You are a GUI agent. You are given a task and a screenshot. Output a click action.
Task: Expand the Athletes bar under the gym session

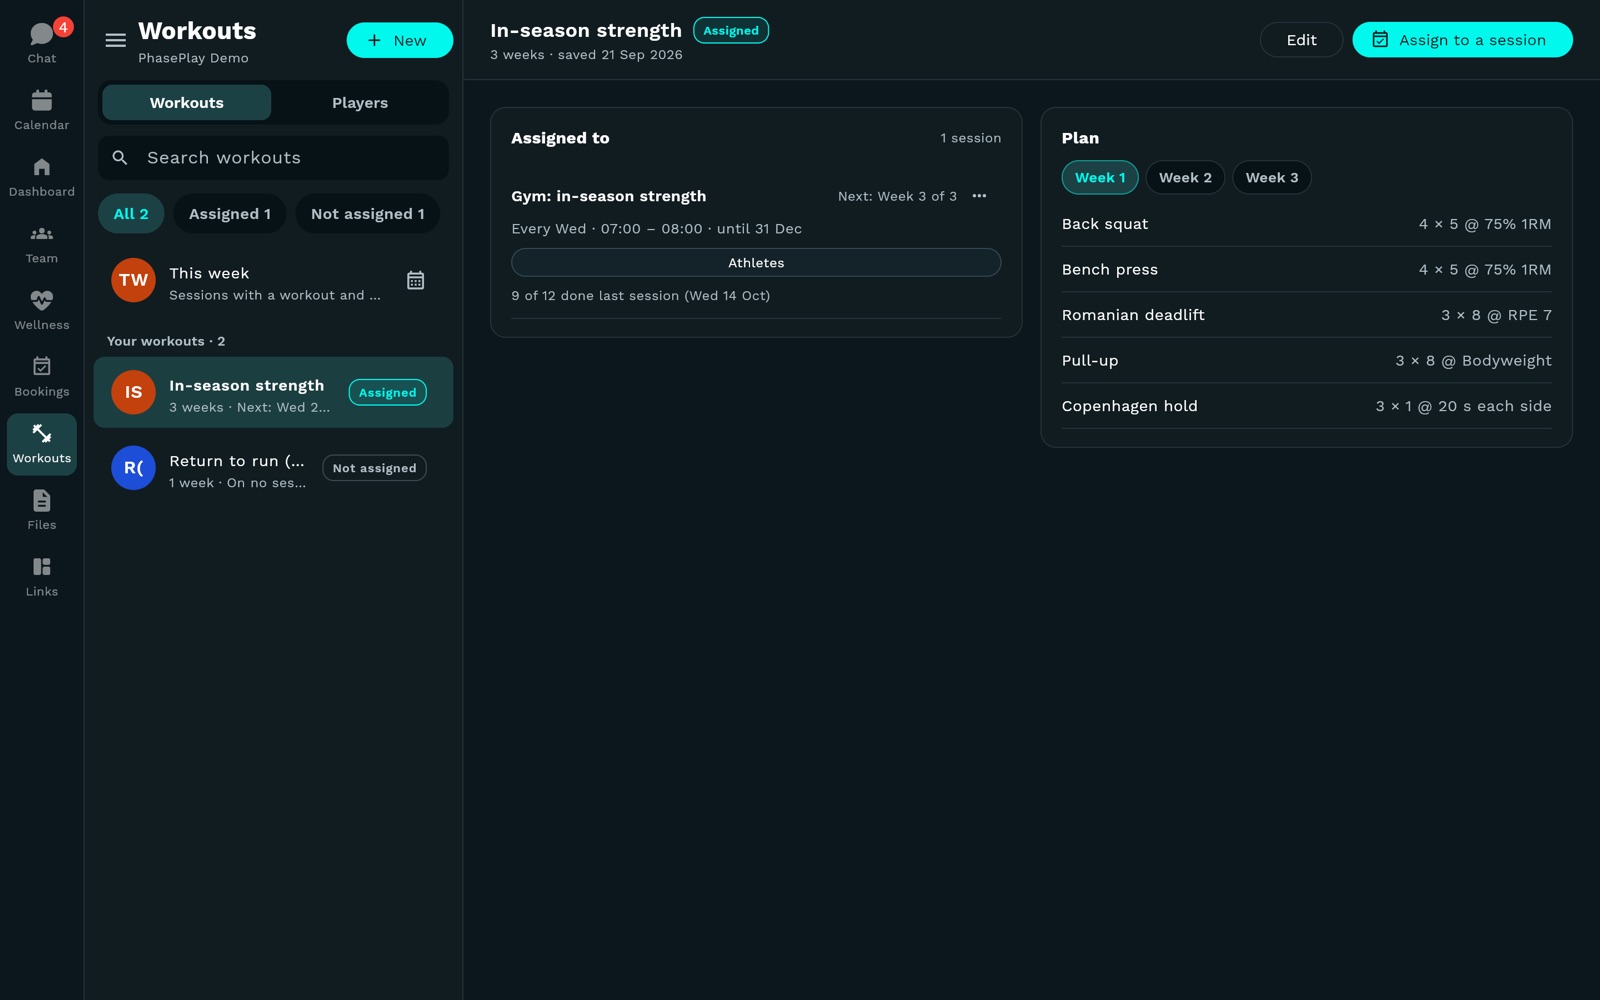tap(756, 263)
